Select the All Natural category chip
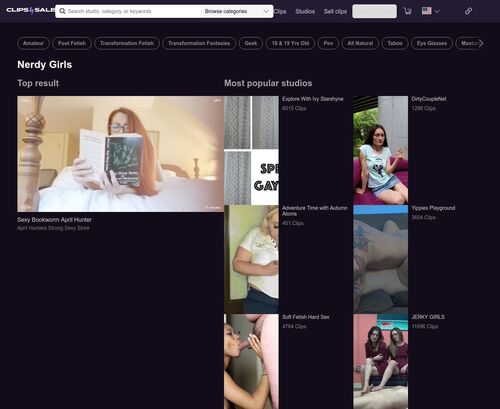The image size is (500, 409). [360, 43]
